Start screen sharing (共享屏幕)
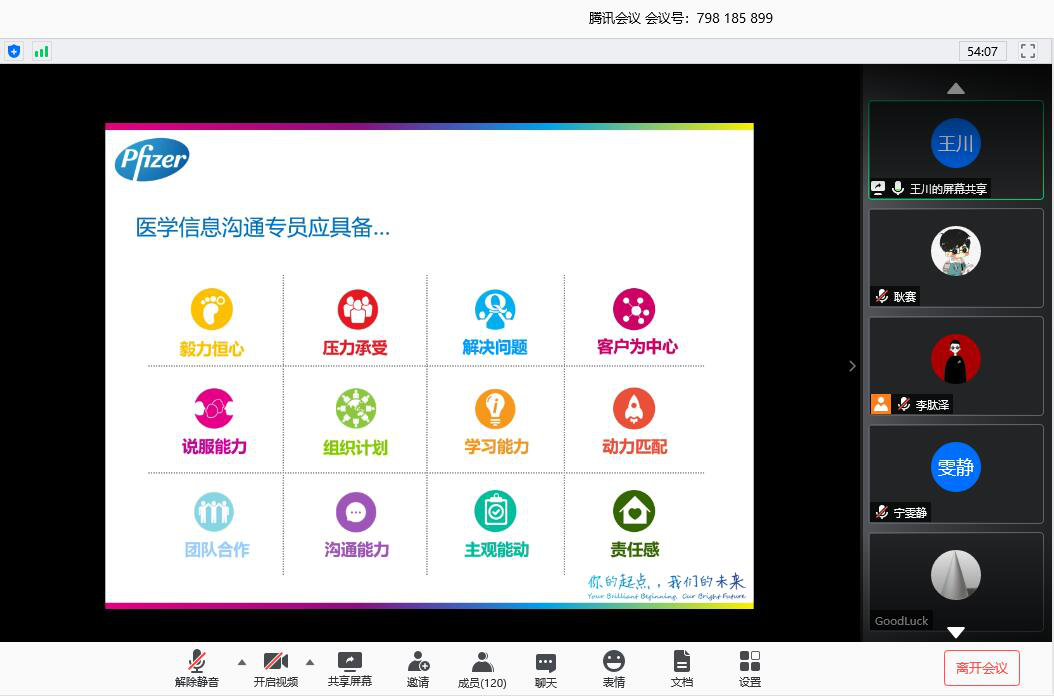Screen dimensions: 1054x696 click(x=350, y=668)
